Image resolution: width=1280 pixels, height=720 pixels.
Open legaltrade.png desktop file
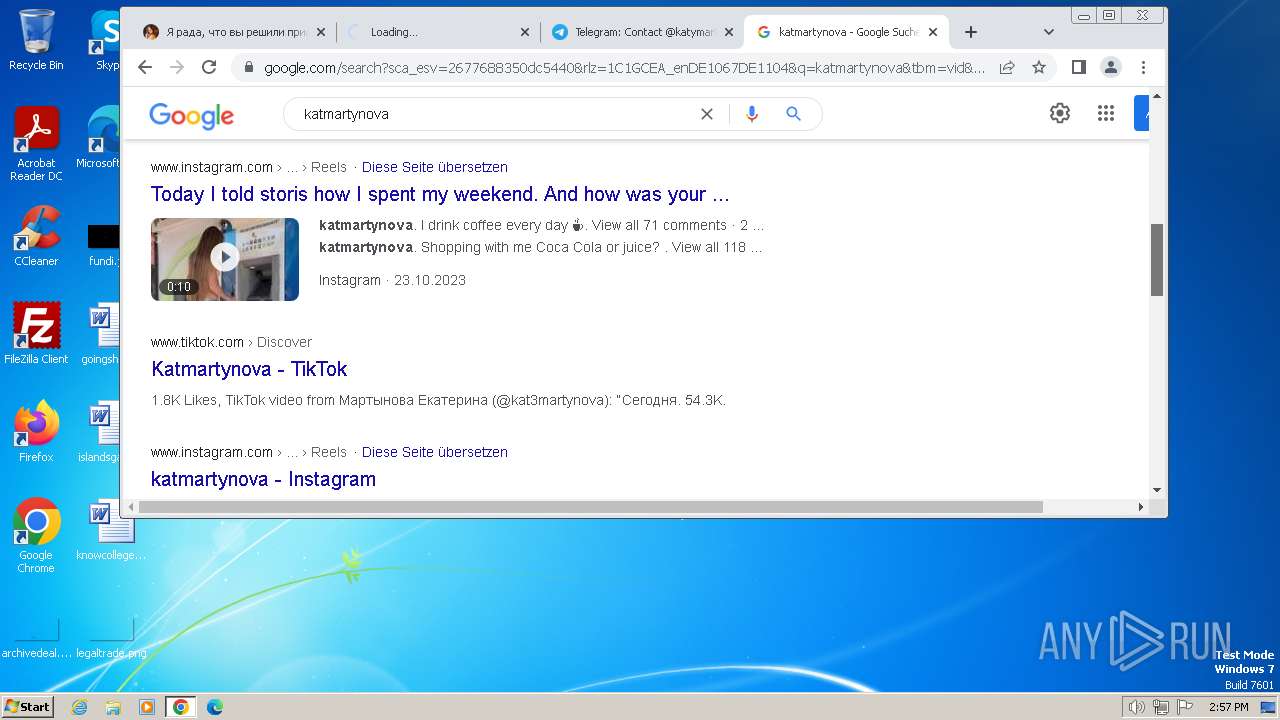(111, 638)
